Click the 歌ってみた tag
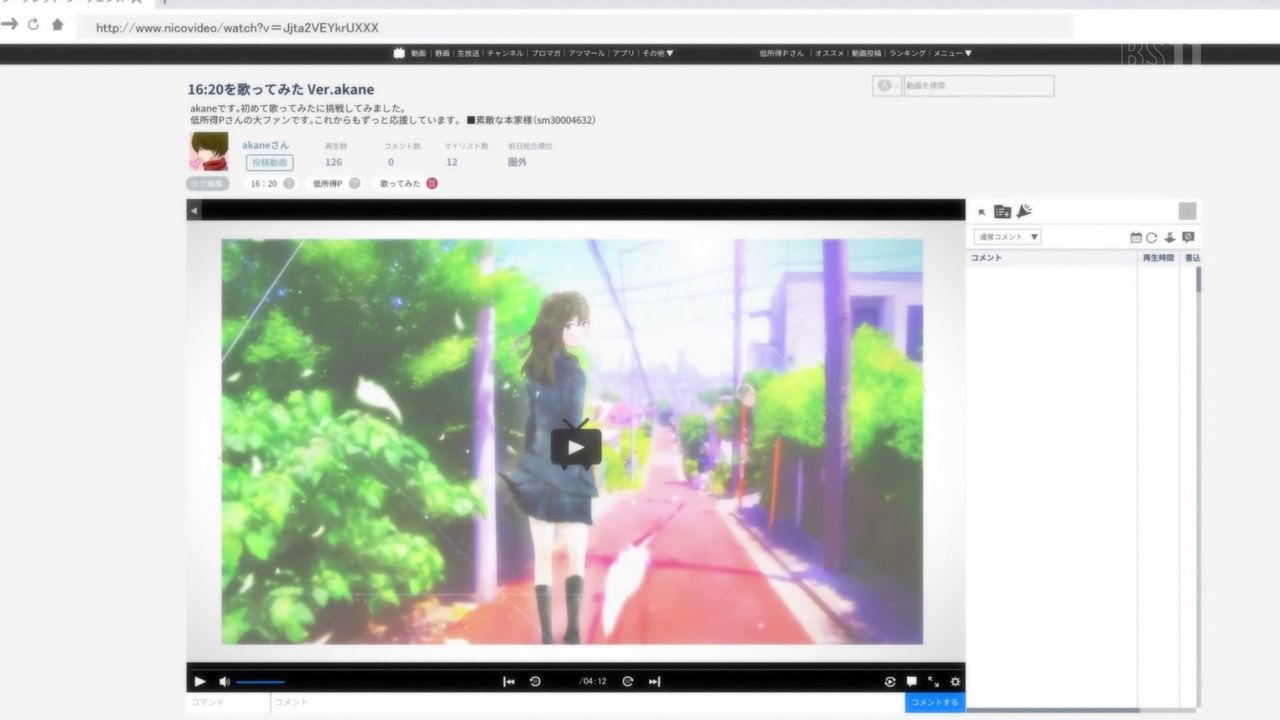 pyautogui.click(x=400, y=184)
